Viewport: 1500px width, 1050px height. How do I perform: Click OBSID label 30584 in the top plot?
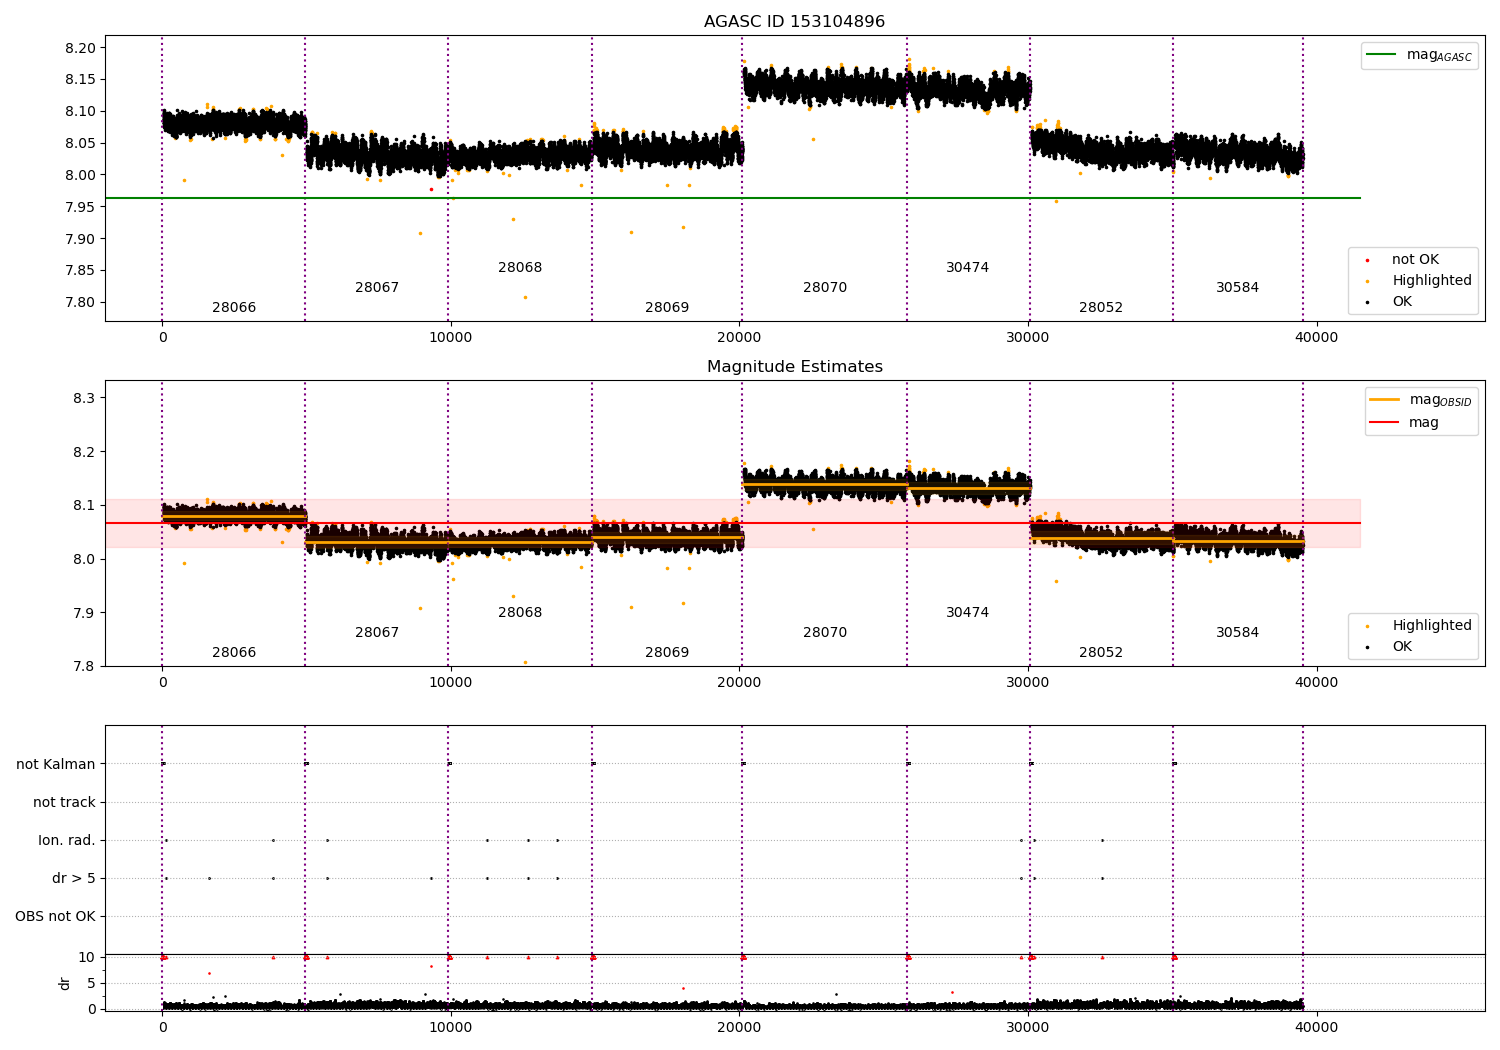pyautogui.click(x=1238, y=288)
